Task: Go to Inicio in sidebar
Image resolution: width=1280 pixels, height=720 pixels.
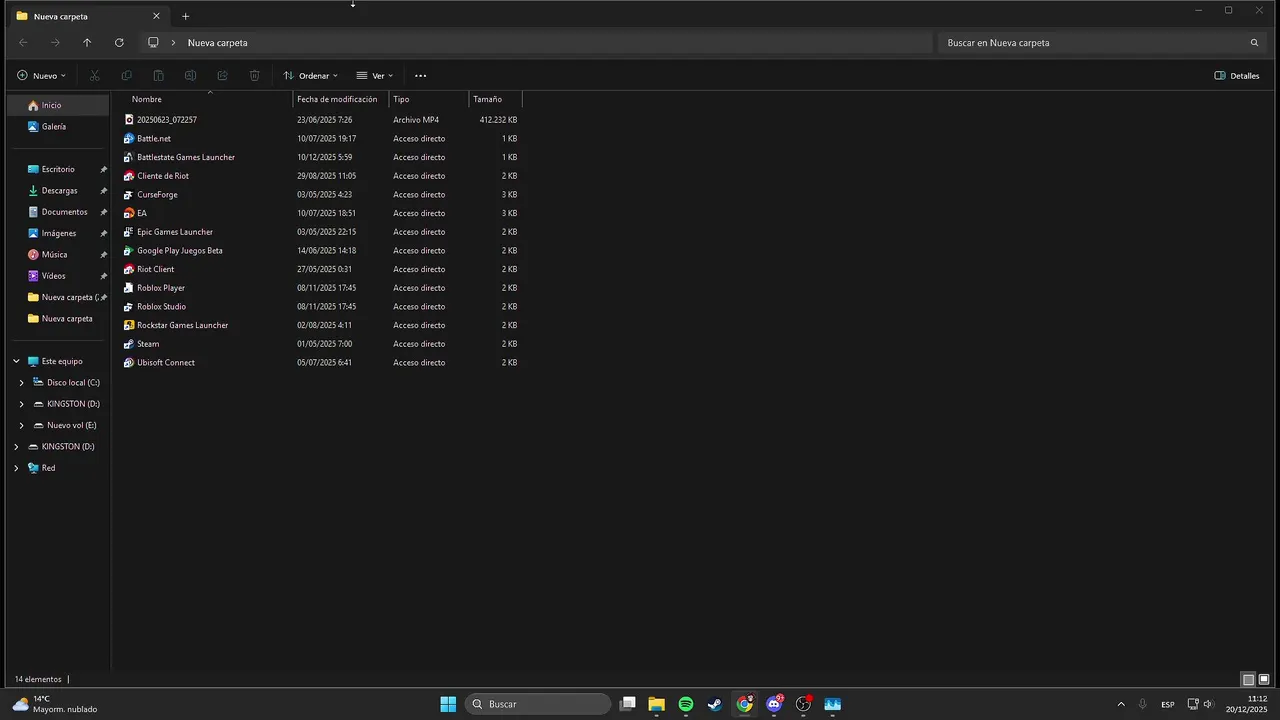Action: point(58,105)
